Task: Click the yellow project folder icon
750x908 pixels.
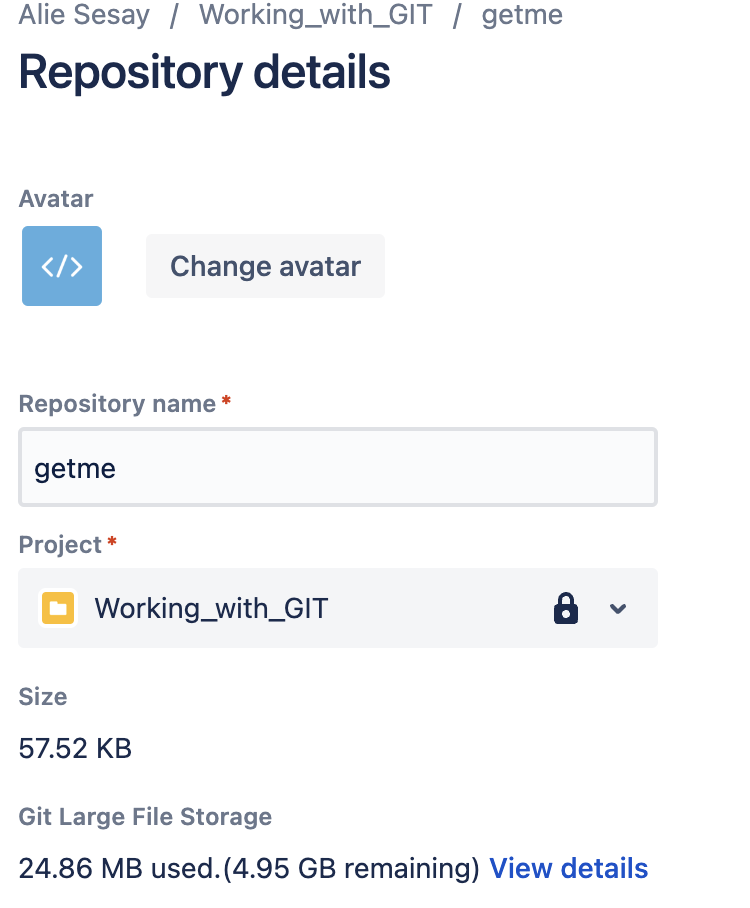Action: tap(58, 608)
